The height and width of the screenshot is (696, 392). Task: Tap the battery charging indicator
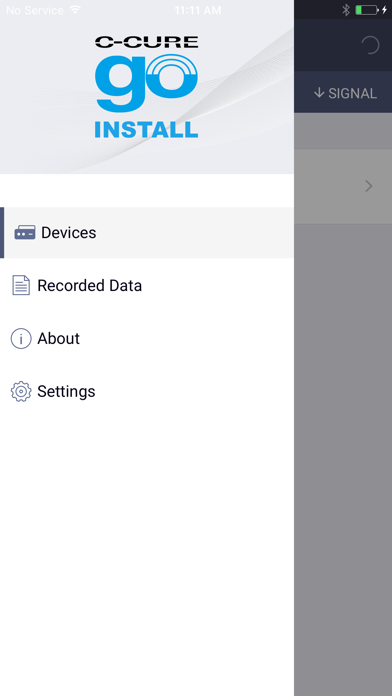tap(371, 10)
